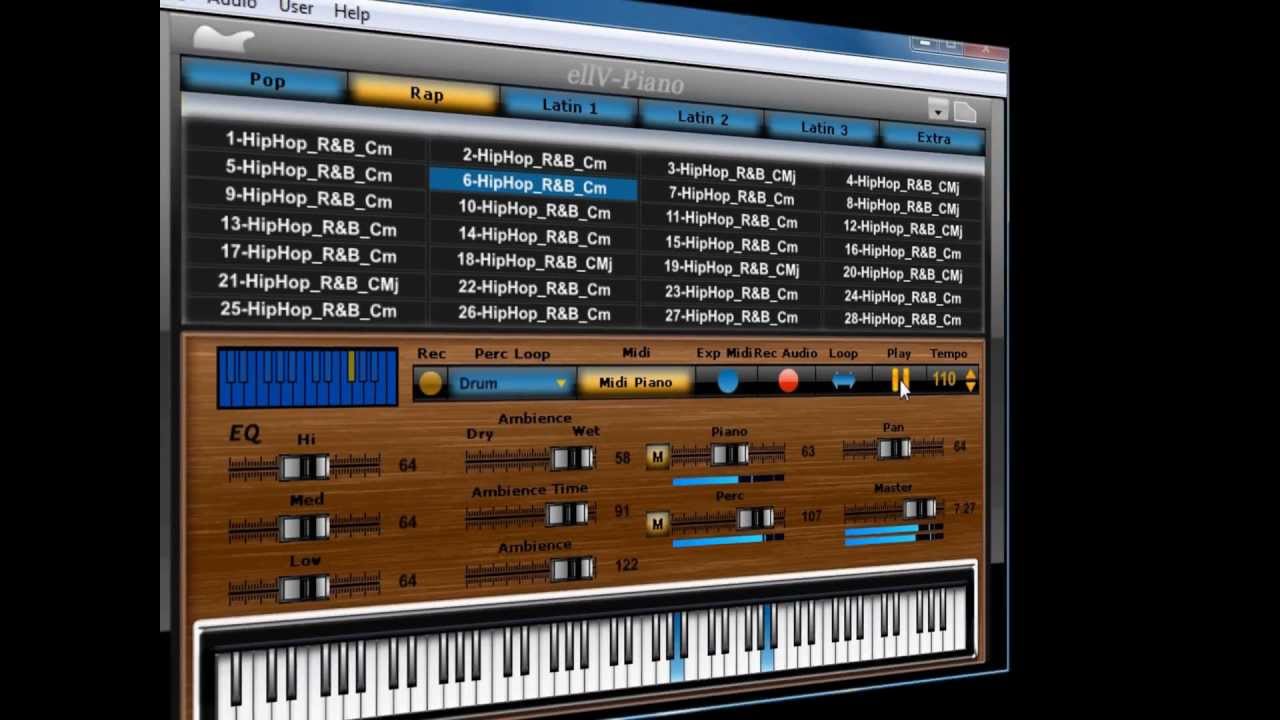Select preset 26-HipHop_R&B_Cm
This screenshot has height=720, width=1280.
pos(534,313)
